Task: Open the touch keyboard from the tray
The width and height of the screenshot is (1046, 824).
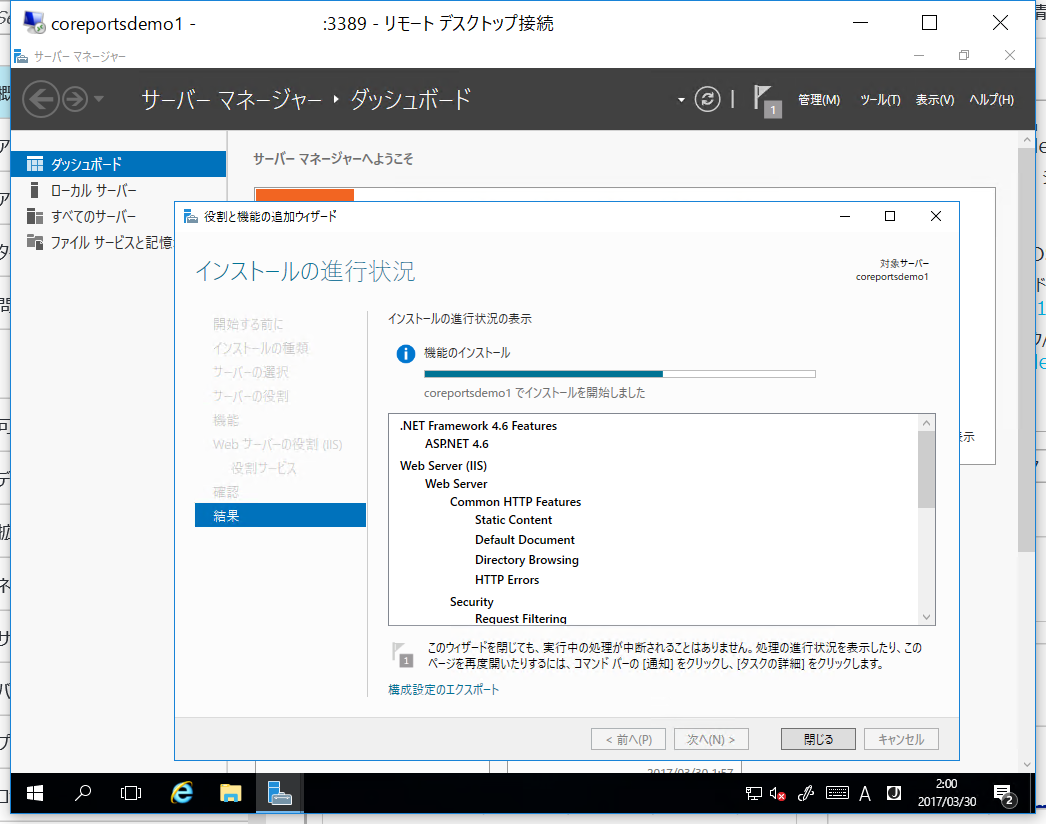Action: click(837, 793)
